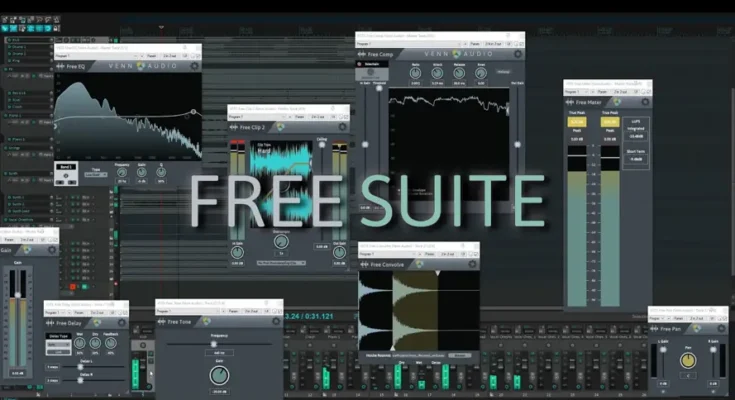Screen dimensions: 735x400
Task: Open Program preset dropdown in Free Meter
Action: (x=578, y=92)
